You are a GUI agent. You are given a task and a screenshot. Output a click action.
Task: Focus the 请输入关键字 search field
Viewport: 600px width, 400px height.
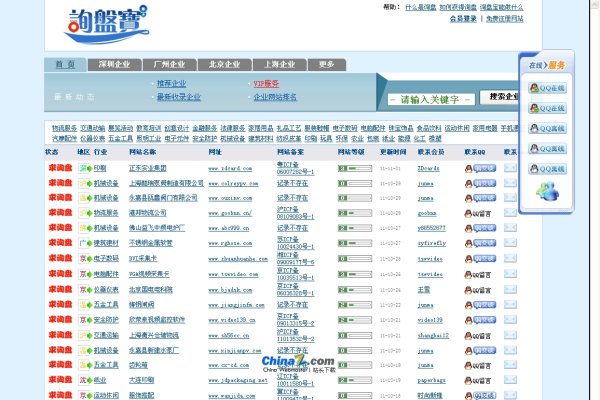point(431,100)
